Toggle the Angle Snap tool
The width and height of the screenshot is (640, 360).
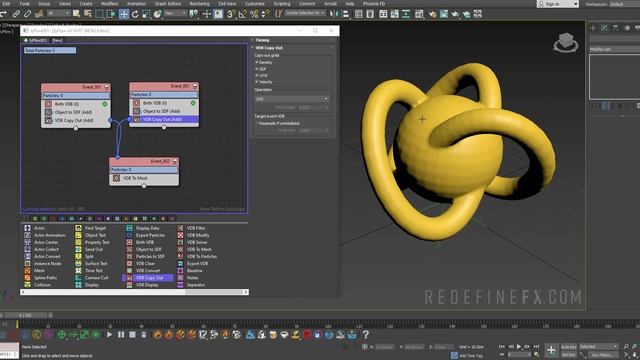[242, 14]
